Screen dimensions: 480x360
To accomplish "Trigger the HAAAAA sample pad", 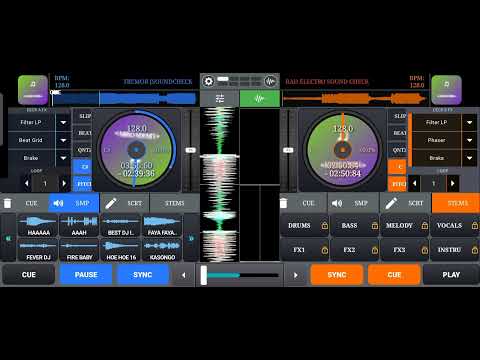I will pos(38,226).
